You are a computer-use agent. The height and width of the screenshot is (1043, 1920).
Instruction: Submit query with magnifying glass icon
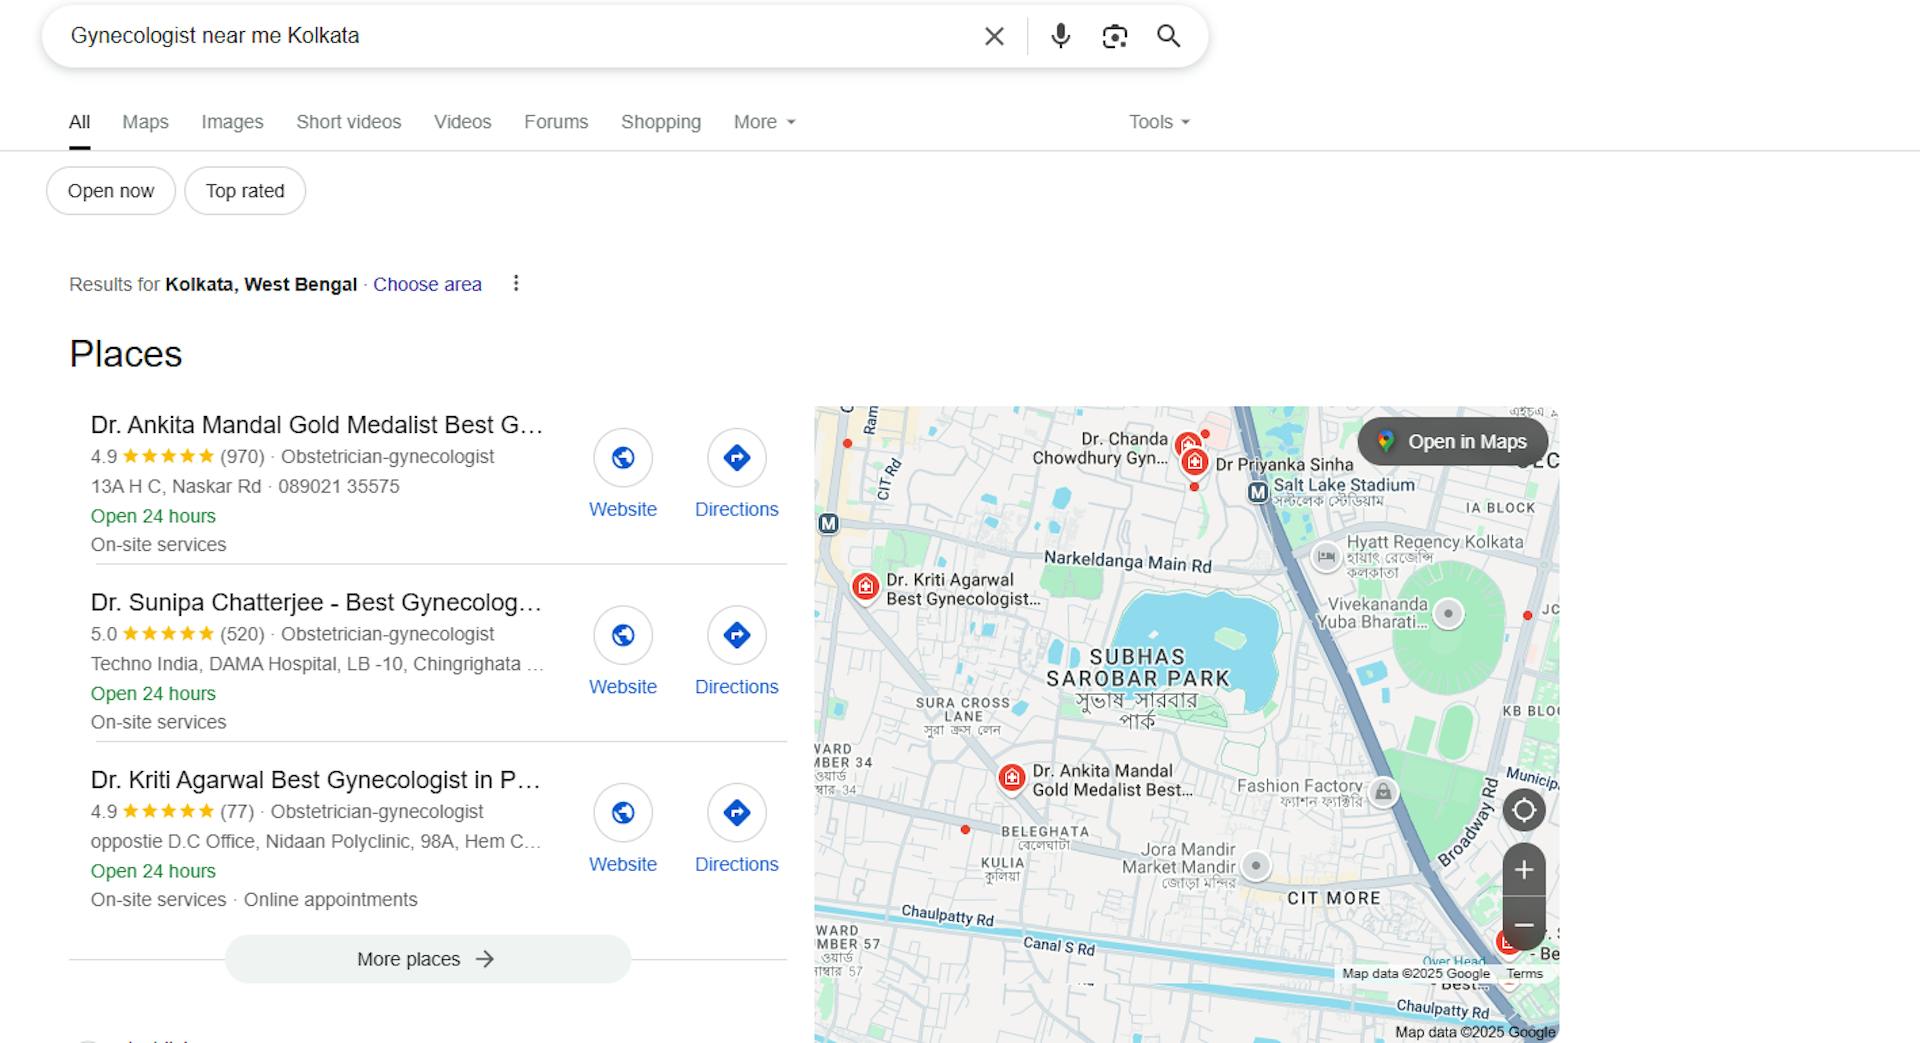[1168, 36]
